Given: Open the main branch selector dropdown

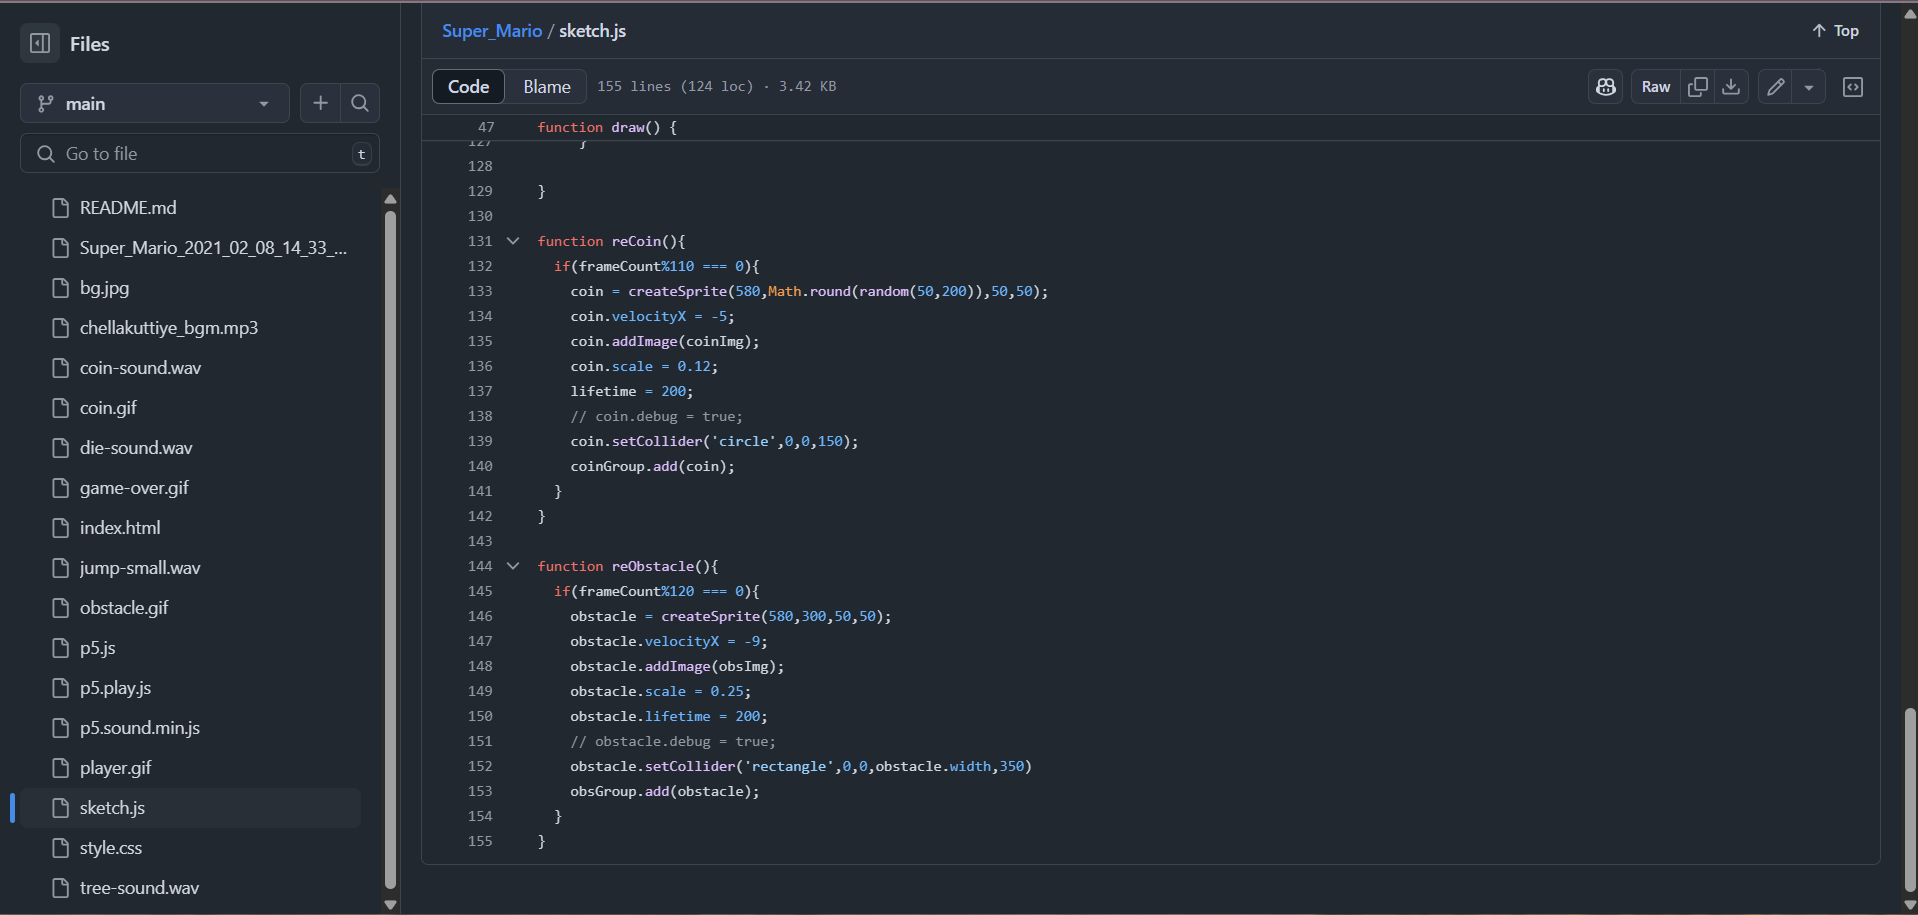Looking at the screenshot, I should (x=154, y=103).
